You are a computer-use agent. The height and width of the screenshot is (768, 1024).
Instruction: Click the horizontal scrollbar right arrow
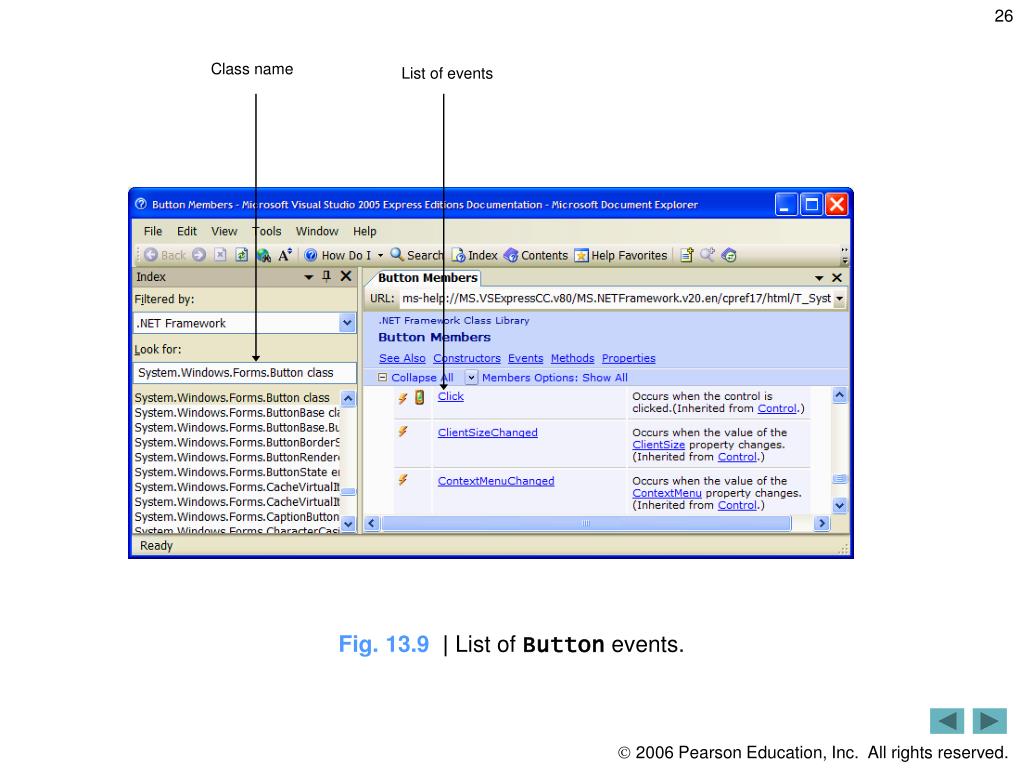click(822, 523)
